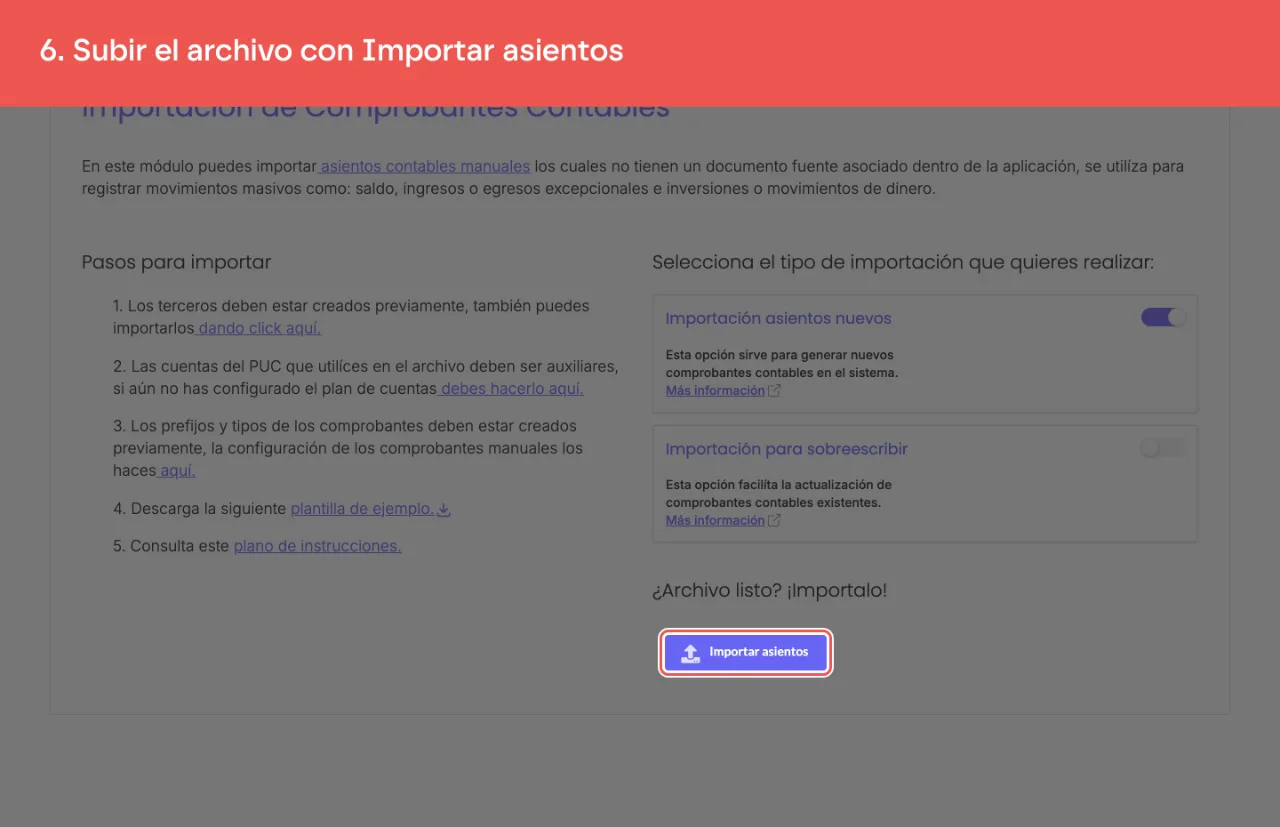This screenshot has height=827, width=1280.
Task: Open the 'debes hacerlo aquí' link
Action: click(x=512, y=388)
